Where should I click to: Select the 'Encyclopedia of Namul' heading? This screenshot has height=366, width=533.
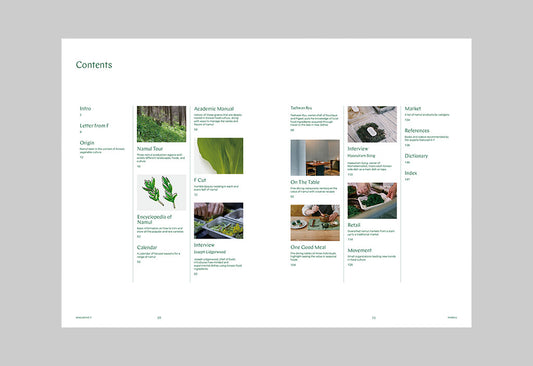pos(154,219)
